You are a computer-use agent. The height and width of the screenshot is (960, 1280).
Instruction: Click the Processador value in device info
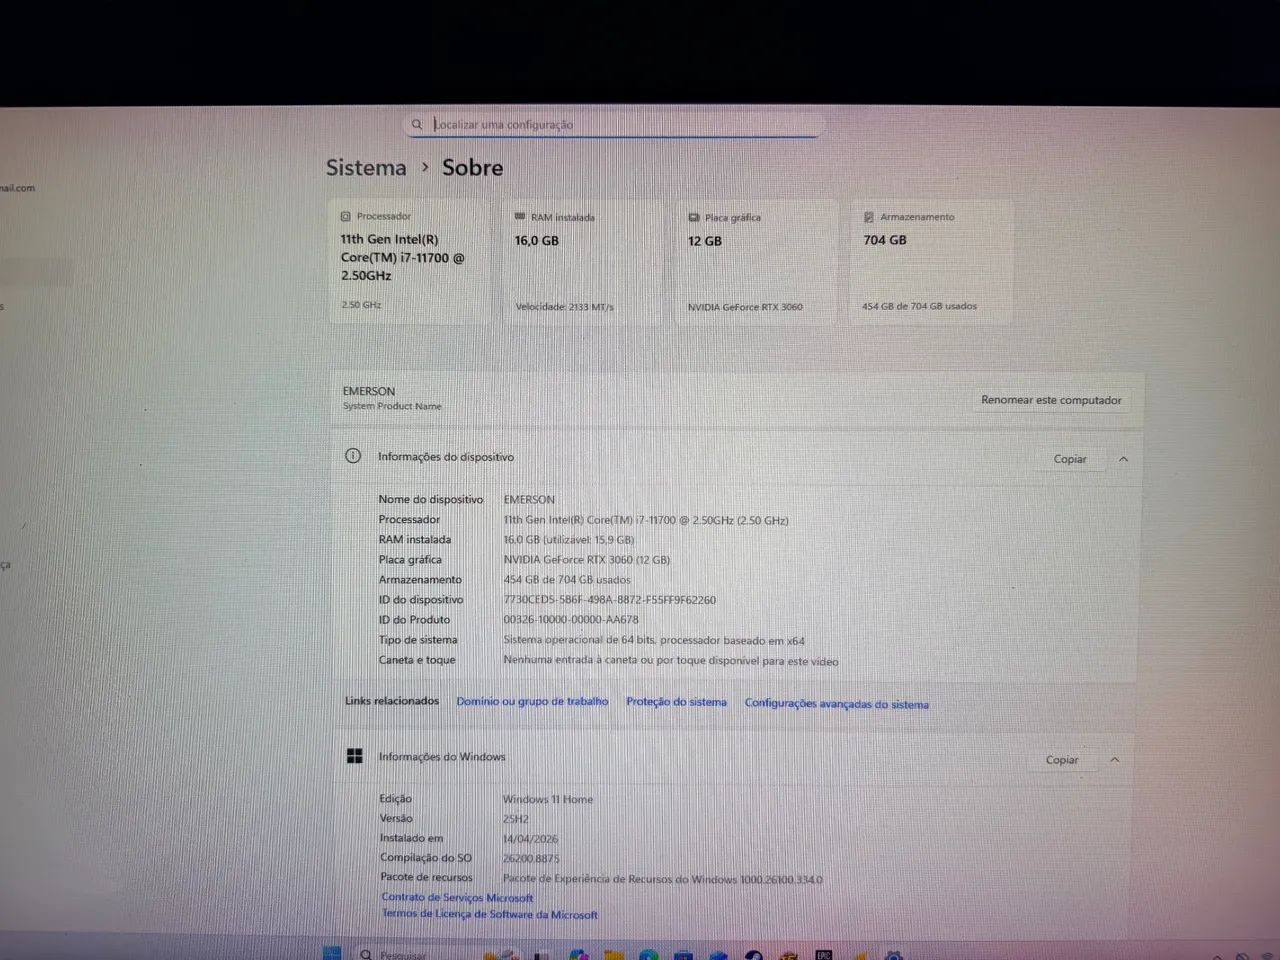pos(646,520)
